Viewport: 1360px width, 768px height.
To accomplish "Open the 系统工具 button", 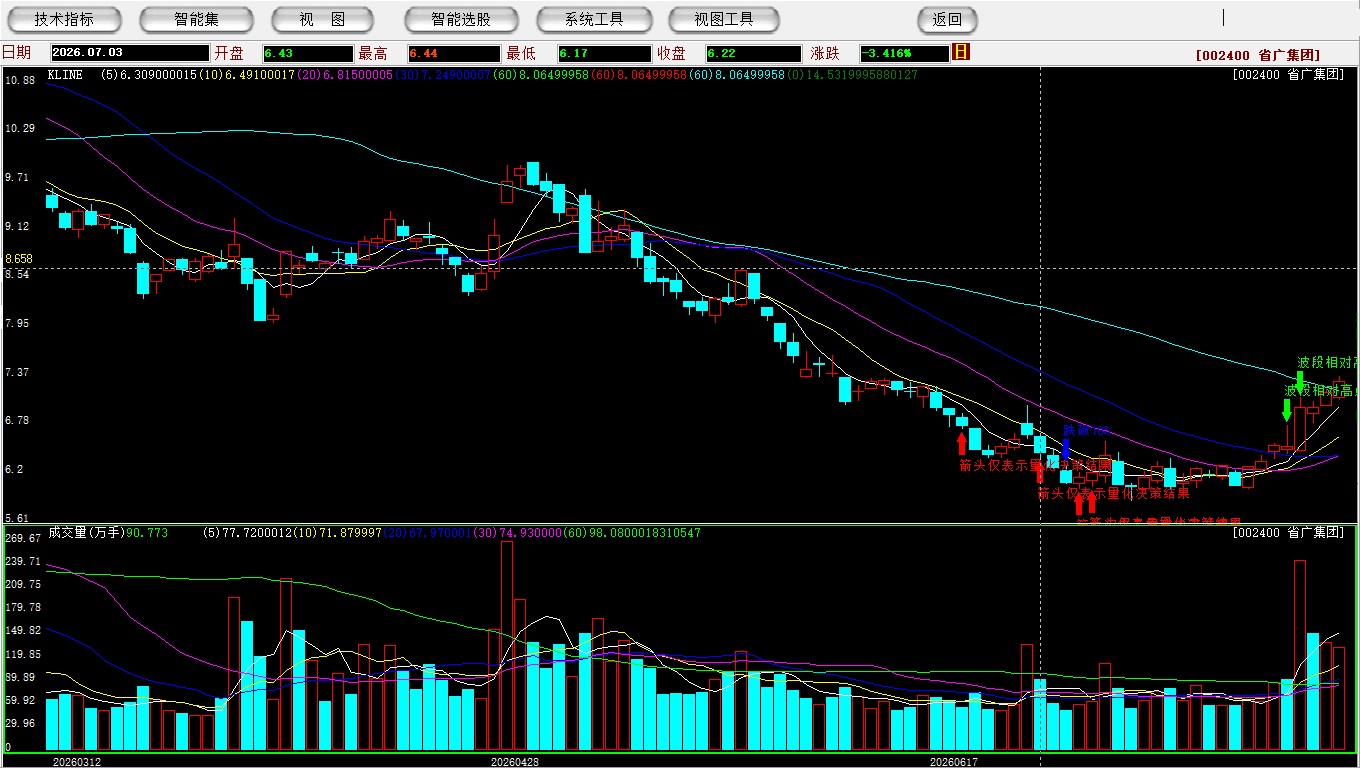I will click(x=594, y=19).
